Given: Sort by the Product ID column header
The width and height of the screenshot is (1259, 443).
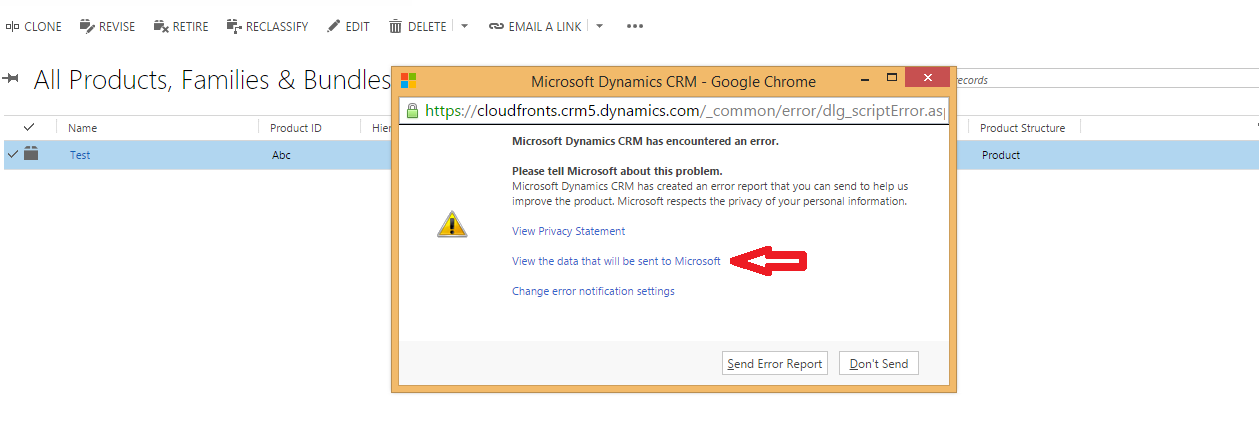Looking at the screenshot, I should 296,128.
